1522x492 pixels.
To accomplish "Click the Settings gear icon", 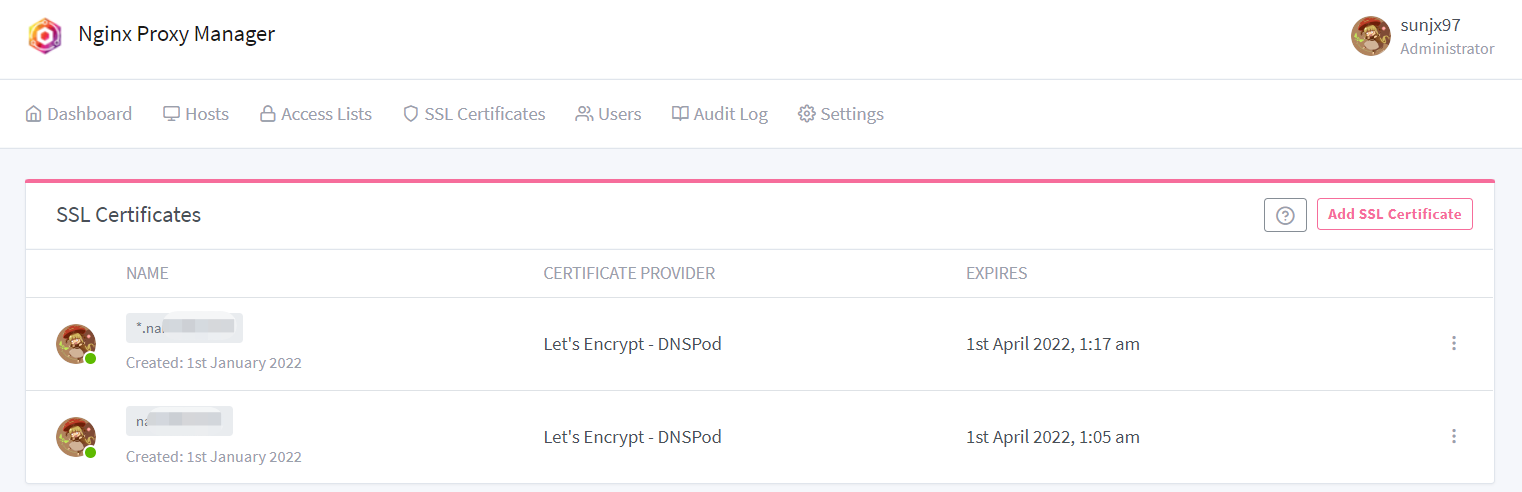I will coord(806,113).
